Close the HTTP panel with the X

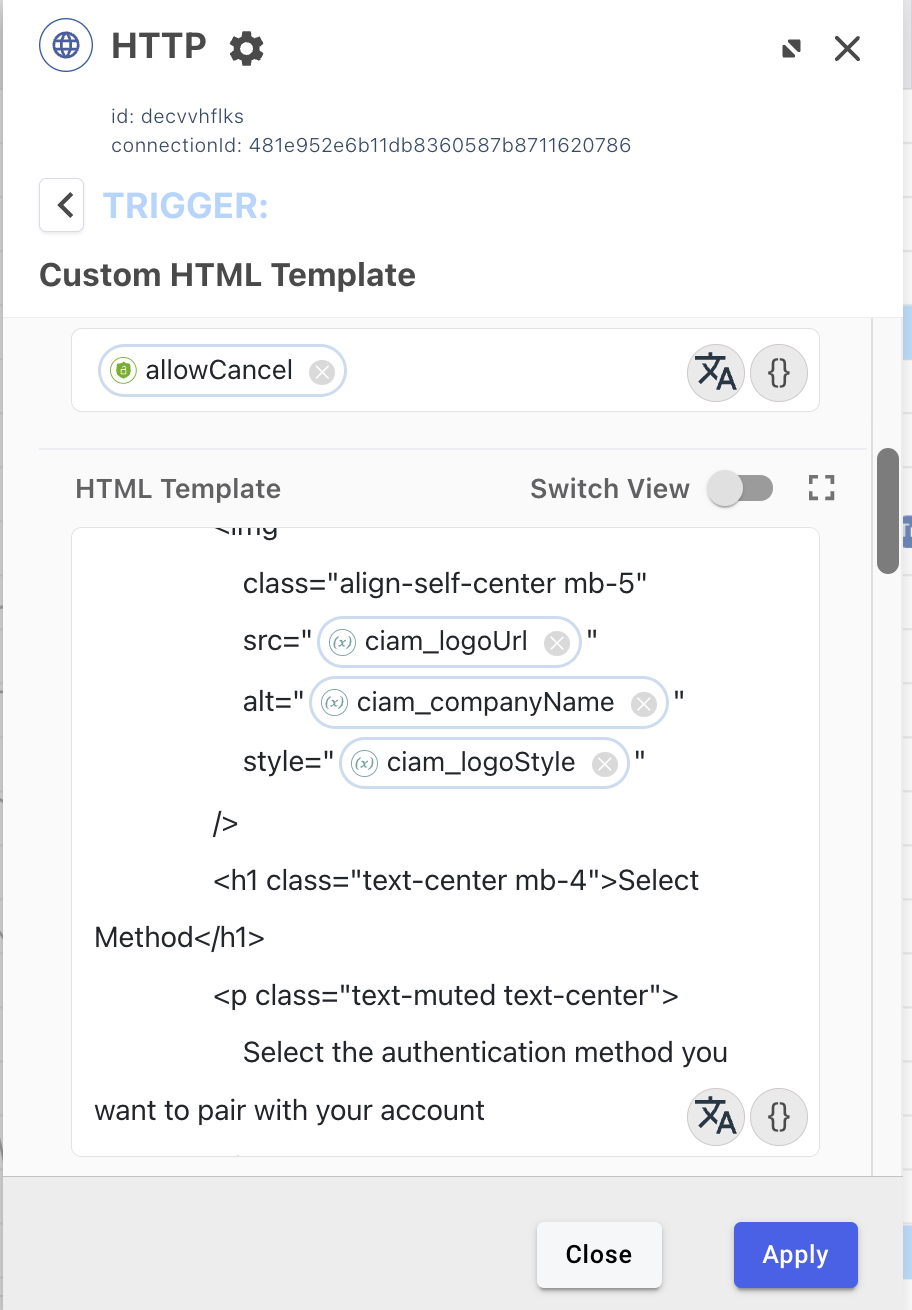[847, 48]
